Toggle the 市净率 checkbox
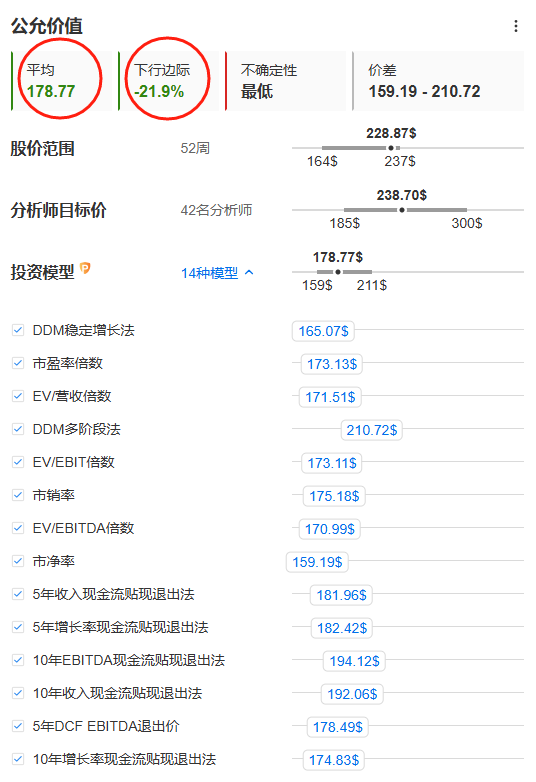The width and height of the screenshot is (536, 782). [x=18, y=561]
